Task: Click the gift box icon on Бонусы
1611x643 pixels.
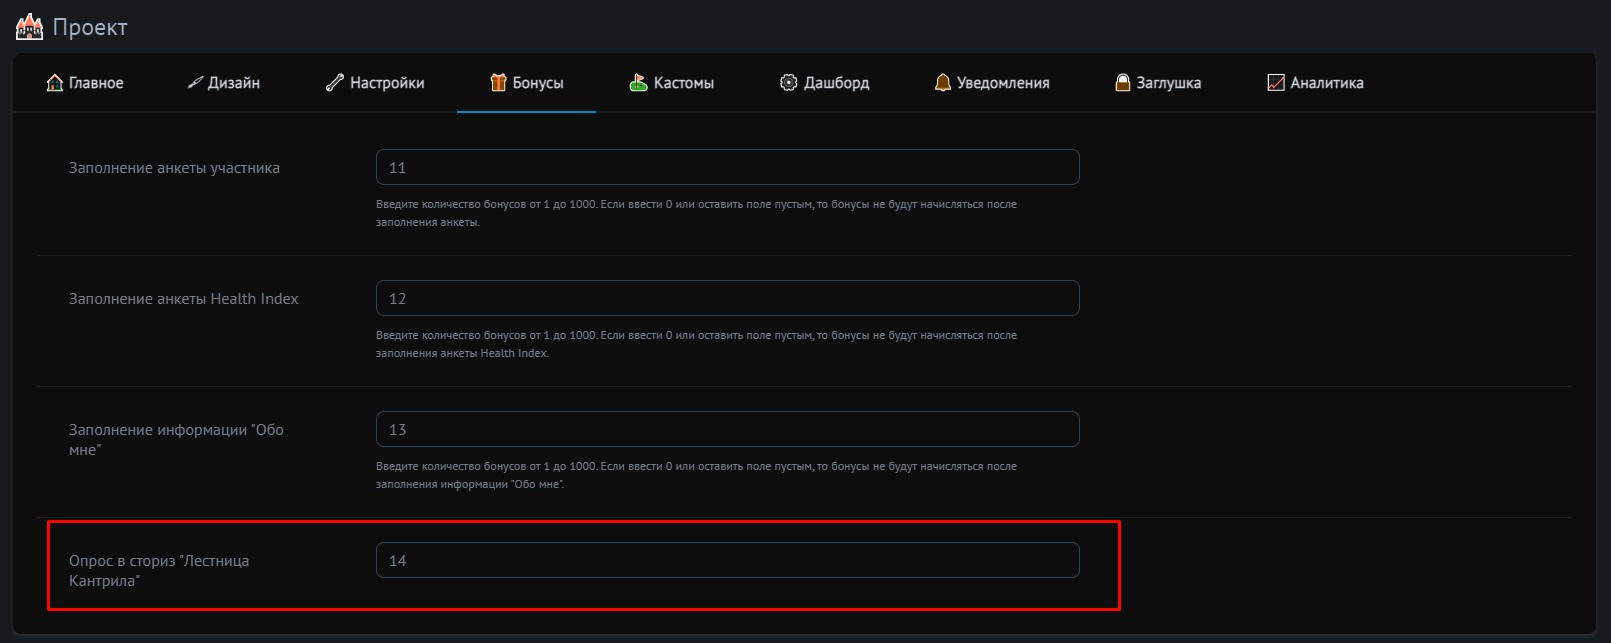Action: [498, 83]
